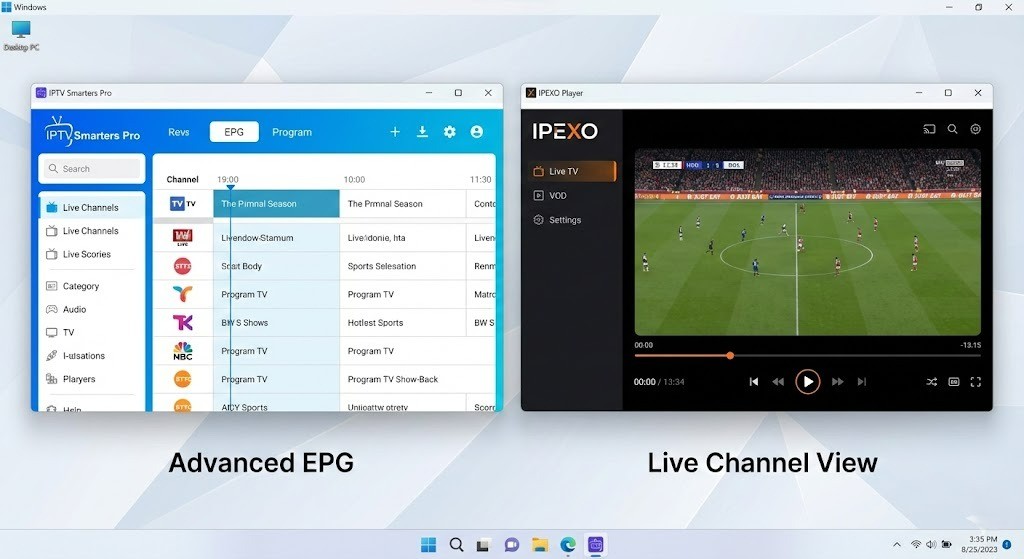Click the TV channel logo in EPG
1024x559 pixels.
pyautogui.click(x=183, y=204)
